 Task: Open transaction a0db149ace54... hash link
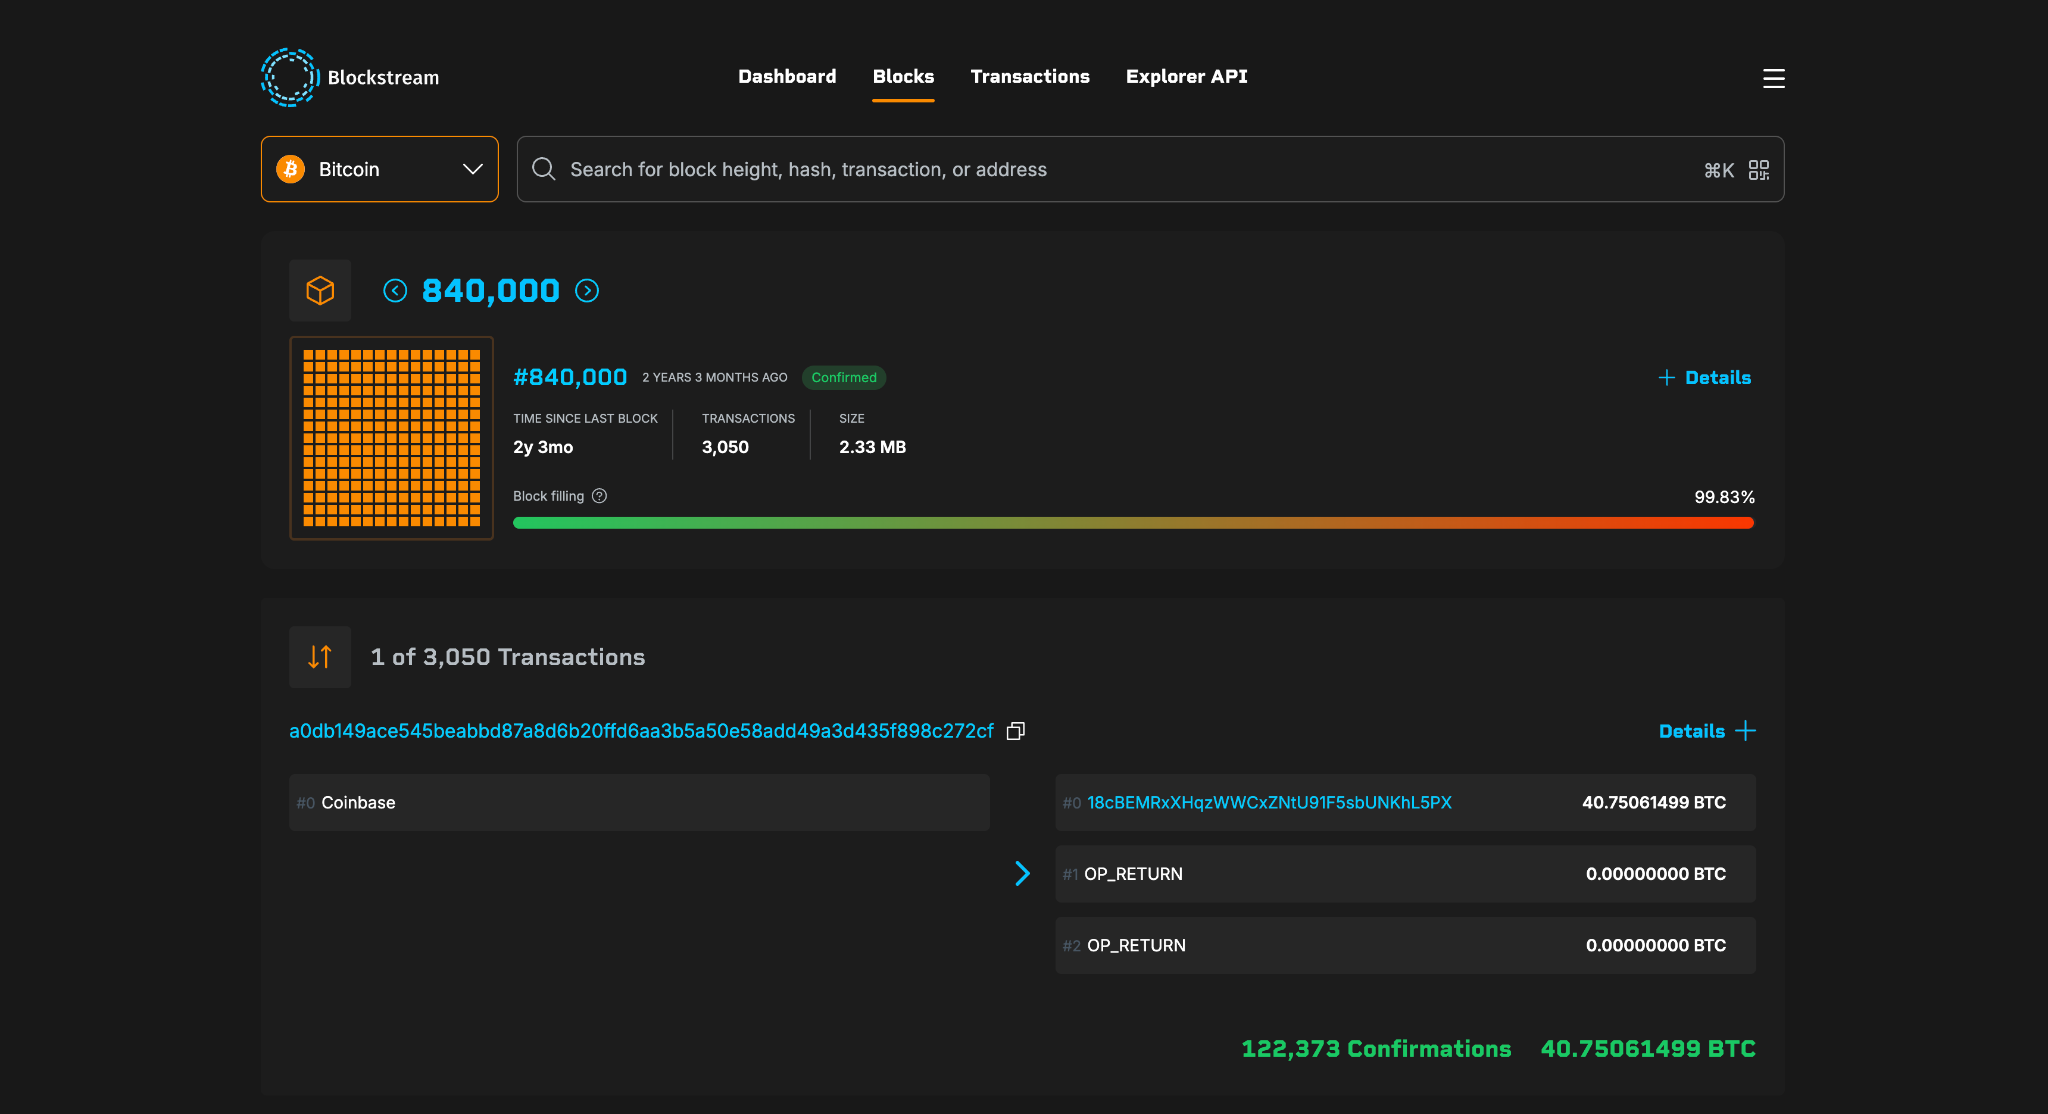point(641,731)
